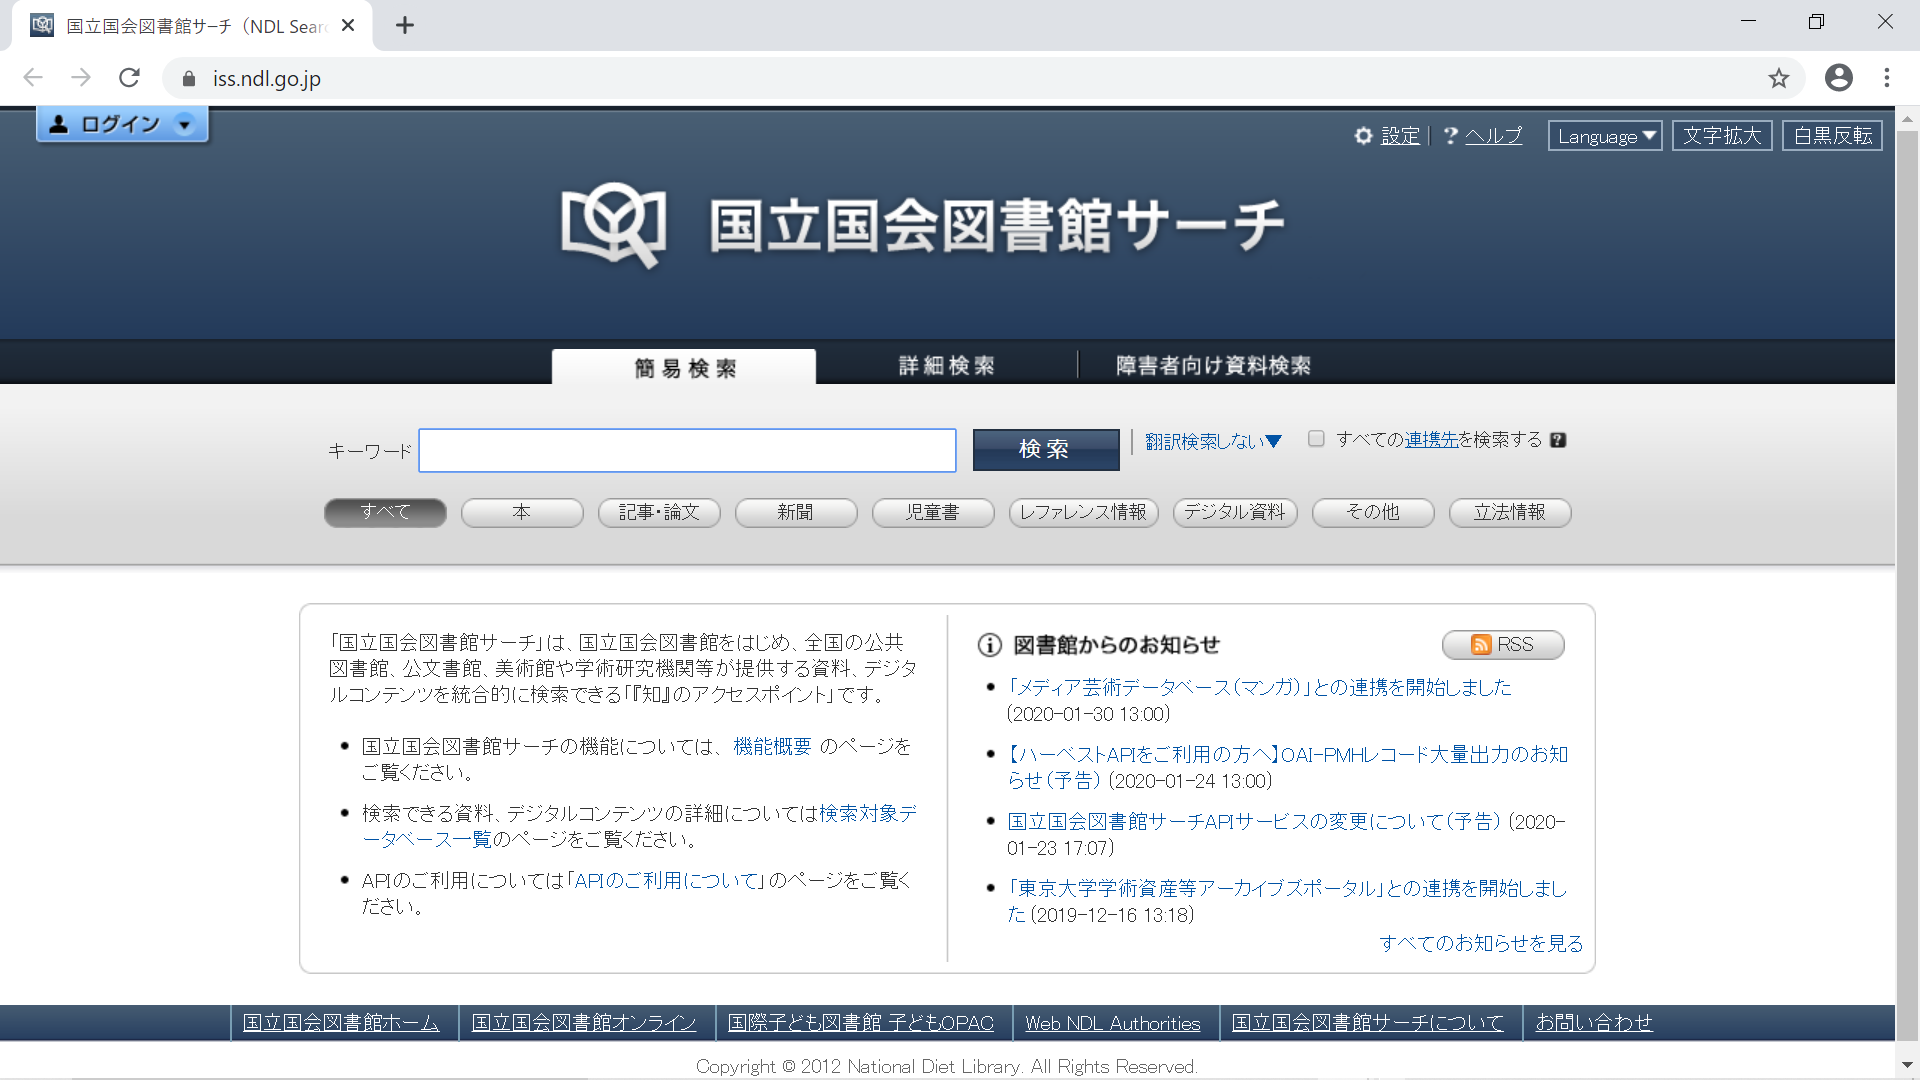This screenshot has width=1920, height=1080.
Task: Open the Chrome profile avatar icon
Action: pyautogui.click(x=1838, y=78)
